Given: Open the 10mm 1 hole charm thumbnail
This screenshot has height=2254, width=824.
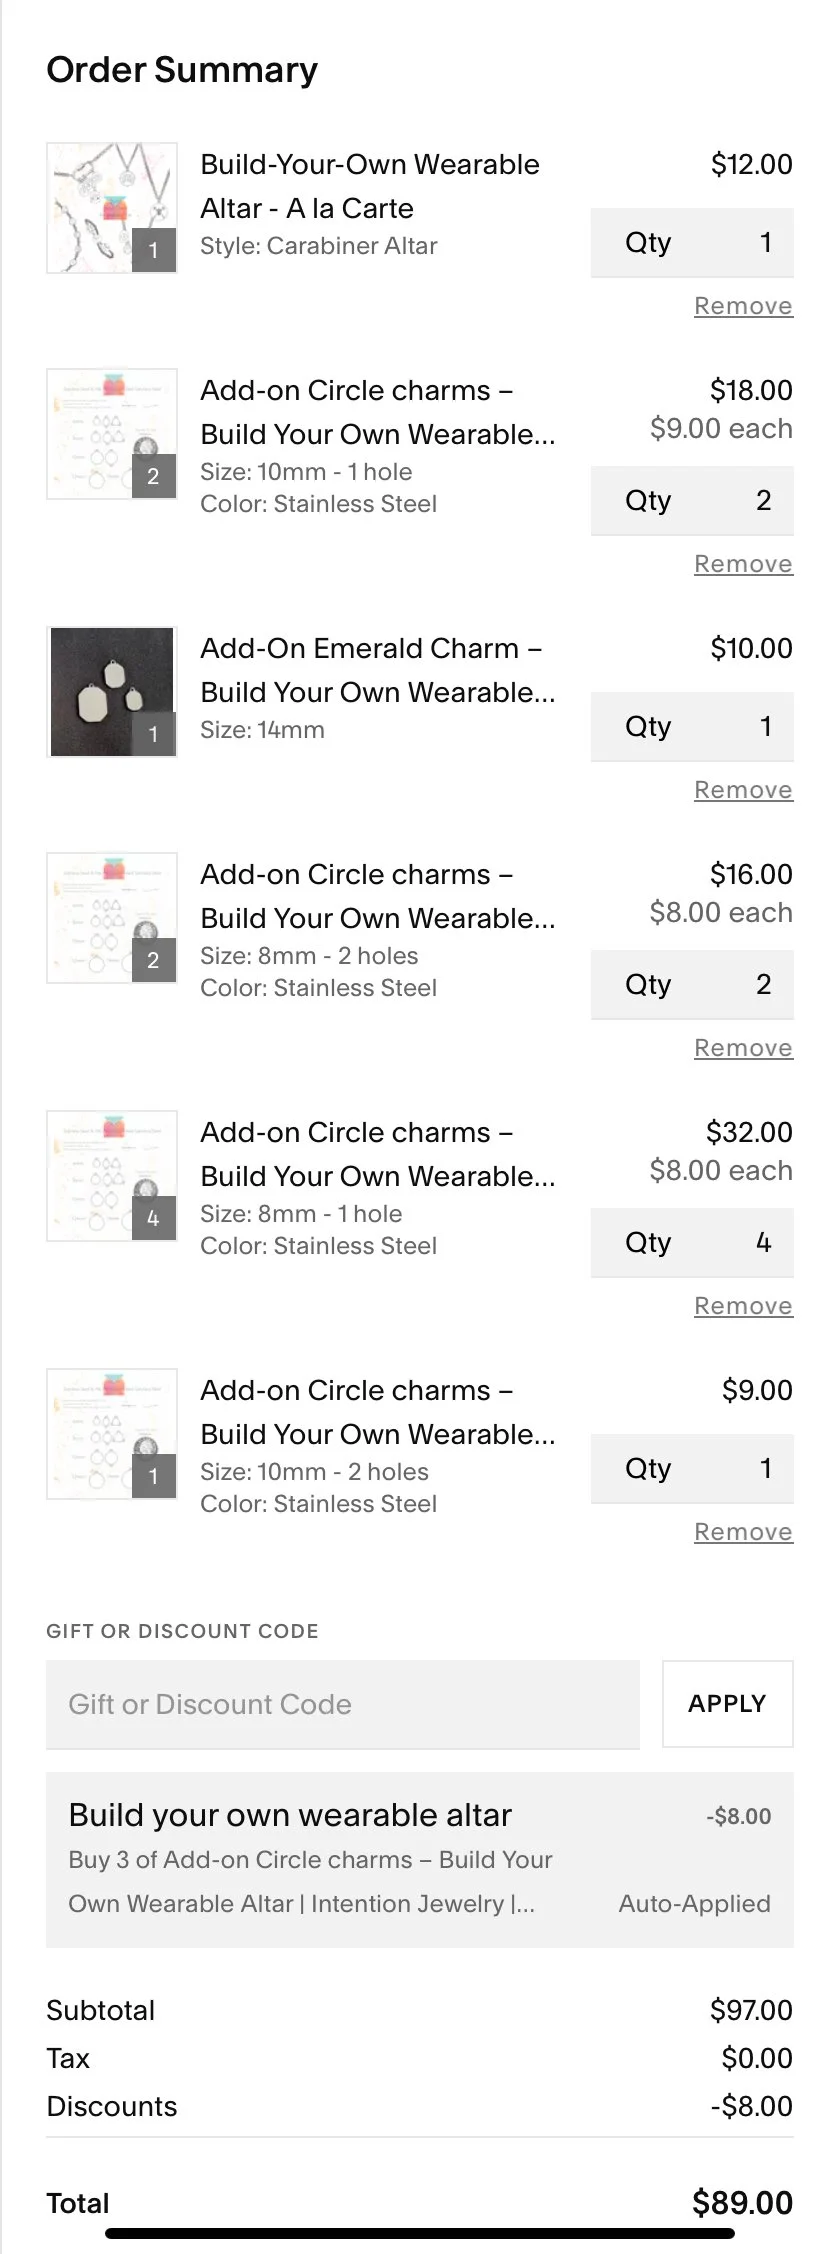Looking at the screenshot, I should (112, 433).
